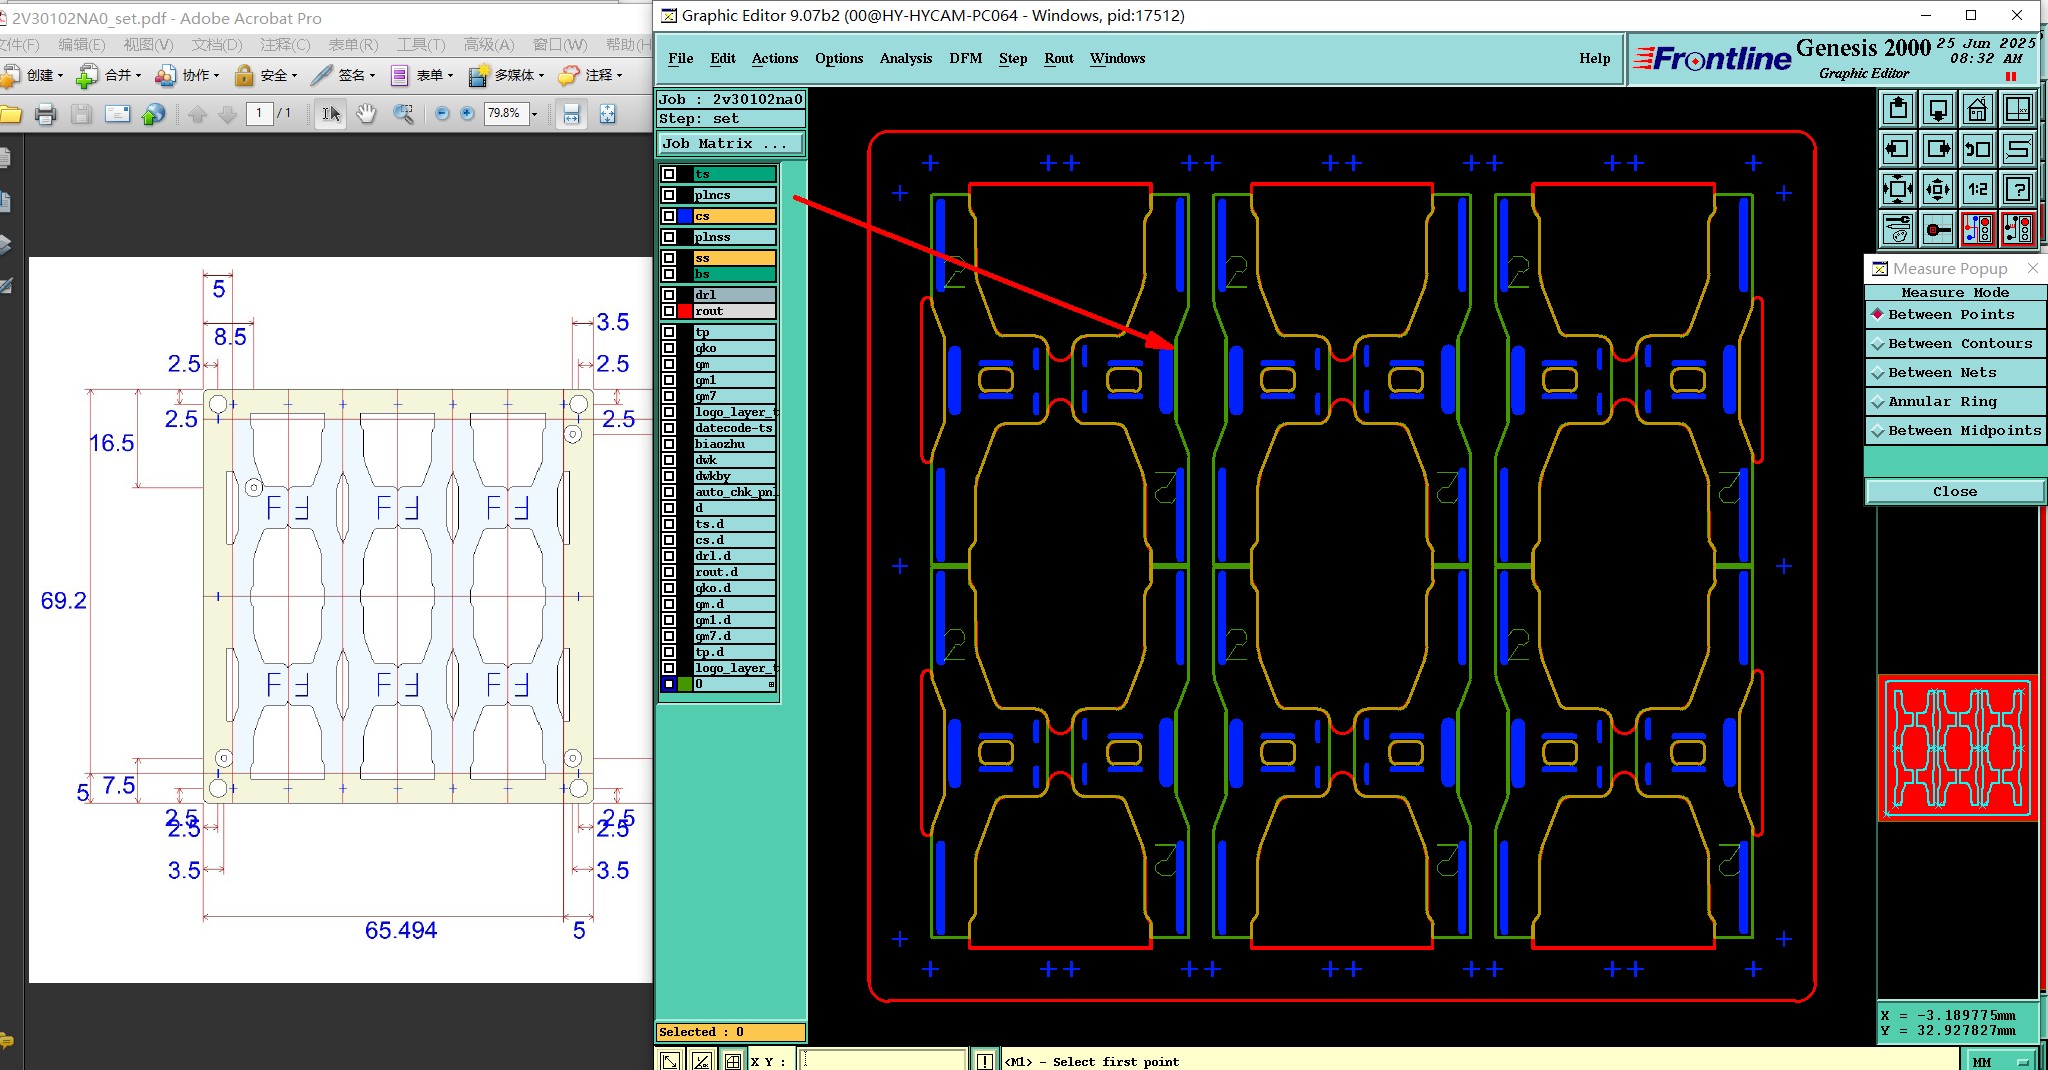2048x1070 pixels.
Task: Open the DFM menu in Graphic Editor
Action: coord(966,58)
